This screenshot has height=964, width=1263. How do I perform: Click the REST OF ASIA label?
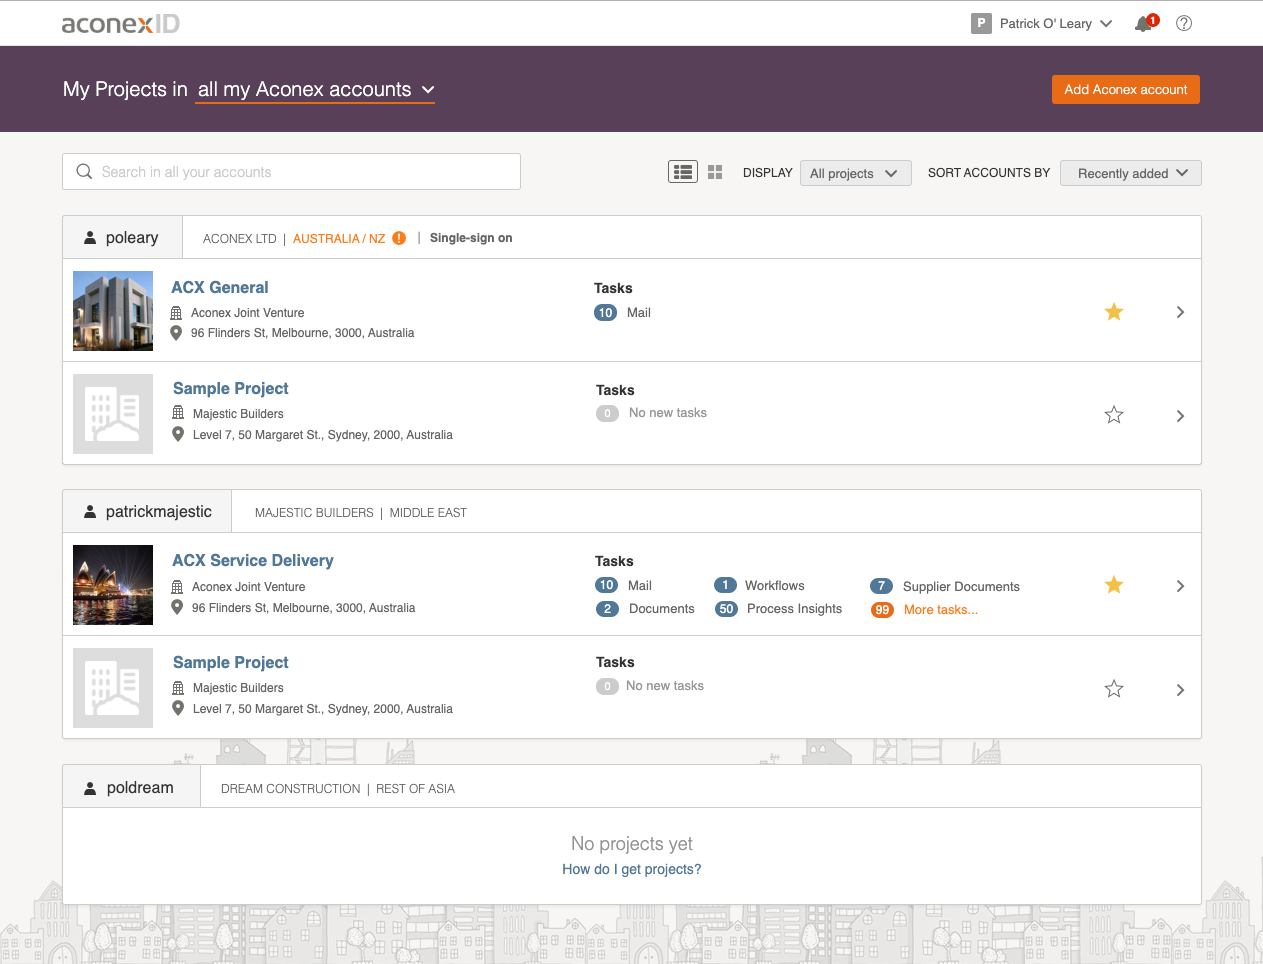[415, 789]
